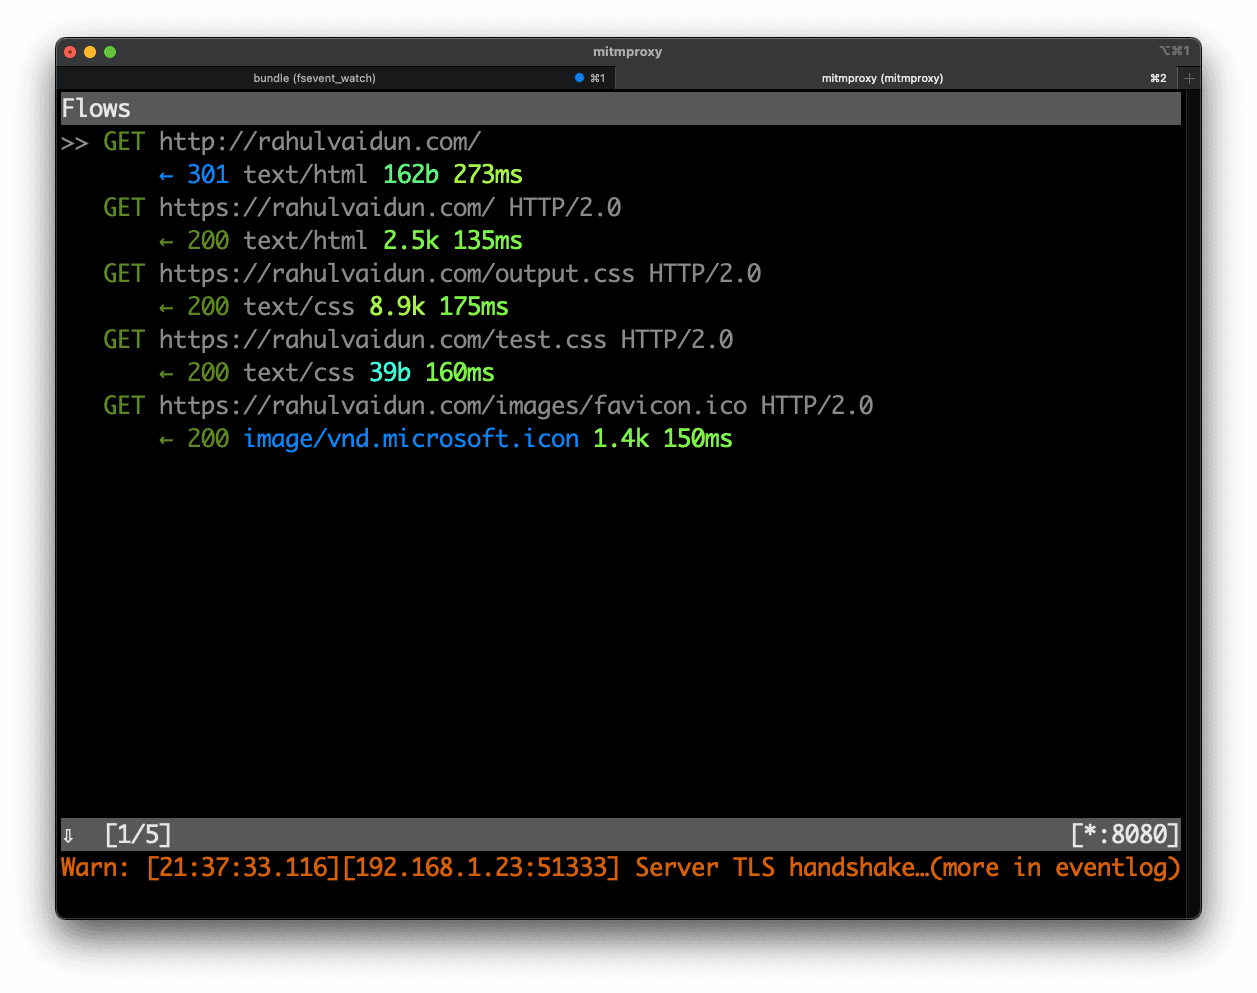1257x993 pixels.
Task: Click the yellow minimize window button
Action: (90, 52)
